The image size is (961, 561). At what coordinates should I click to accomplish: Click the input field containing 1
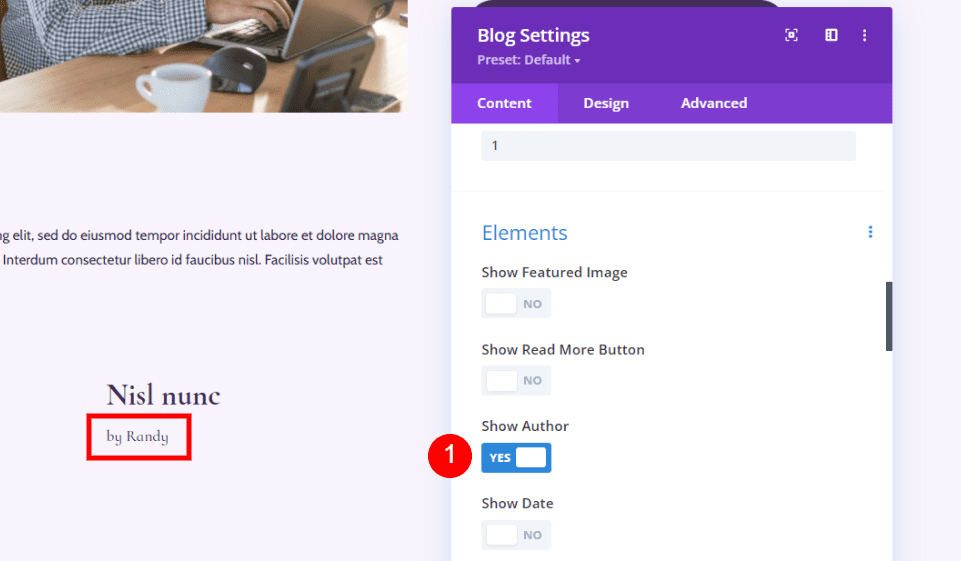[668, 146]
